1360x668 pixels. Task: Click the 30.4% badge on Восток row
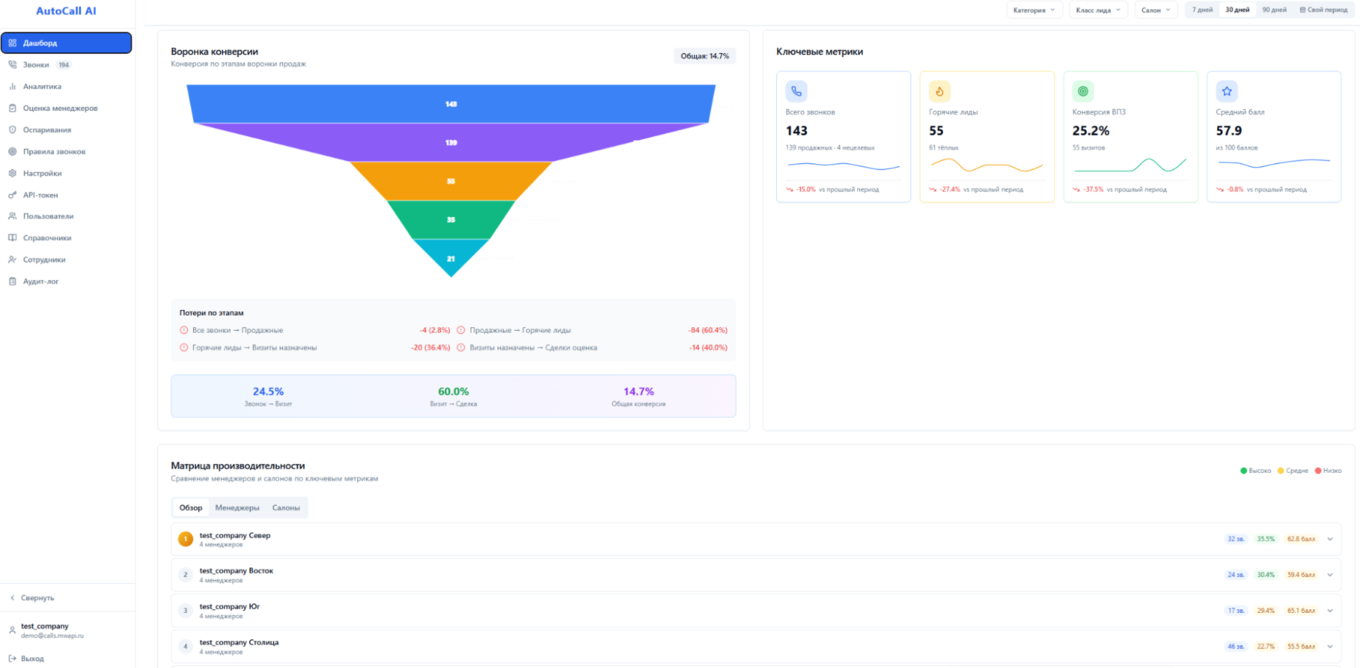(x=1266, y=575)
